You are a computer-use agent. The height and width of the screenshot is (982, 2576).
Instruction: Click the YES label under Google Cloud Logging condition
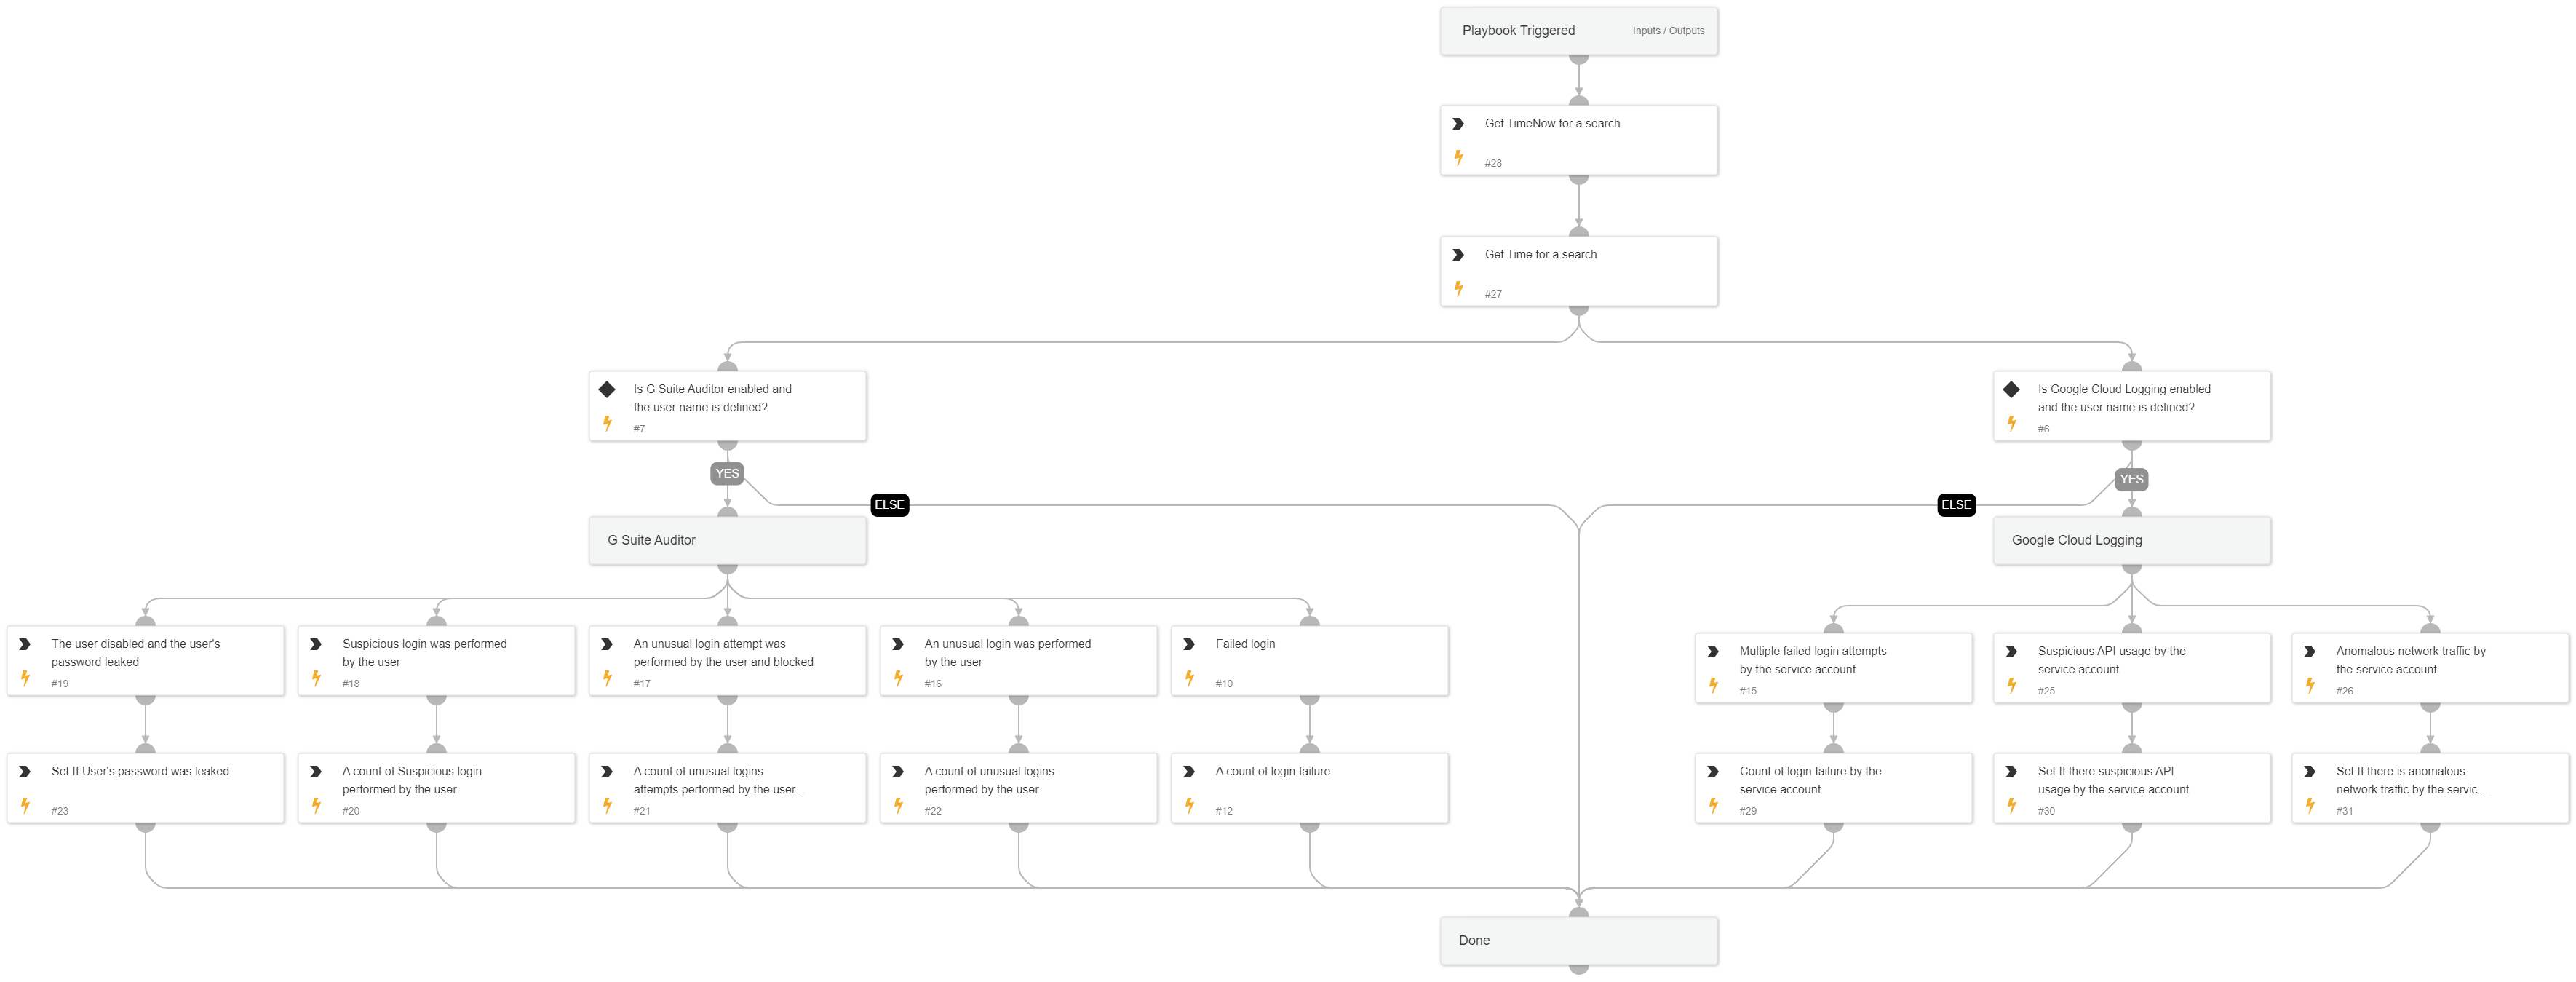2131,479
